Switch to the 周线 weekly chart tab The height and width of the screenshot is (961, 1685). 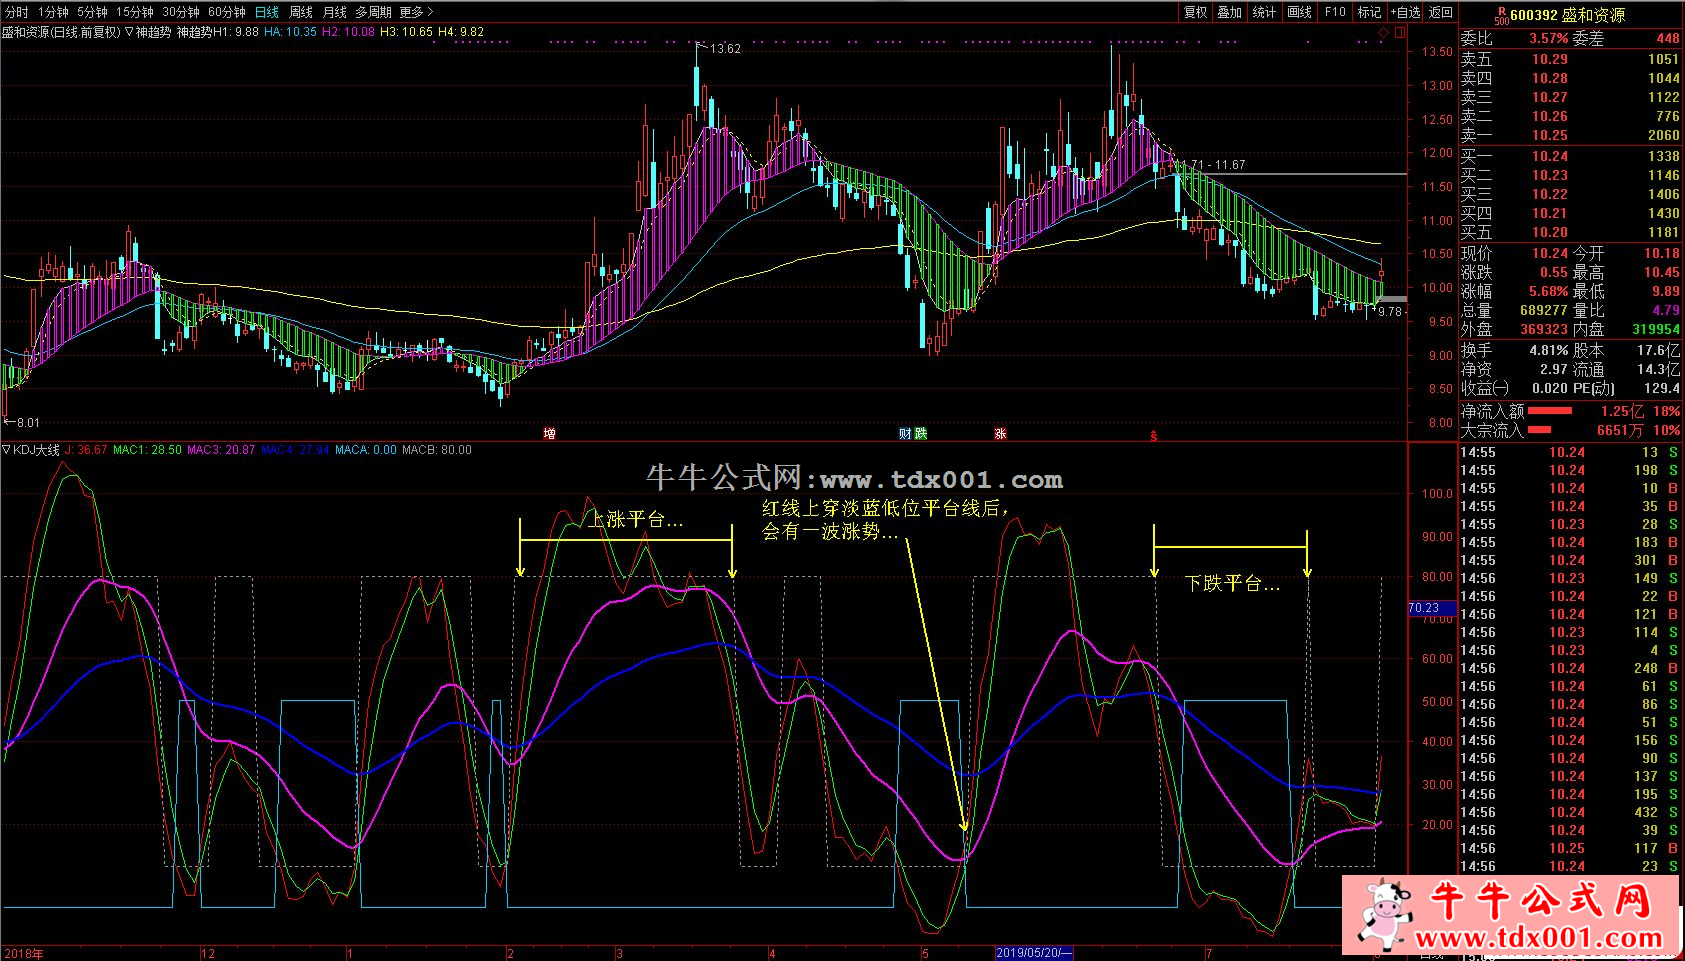(301, 12)
